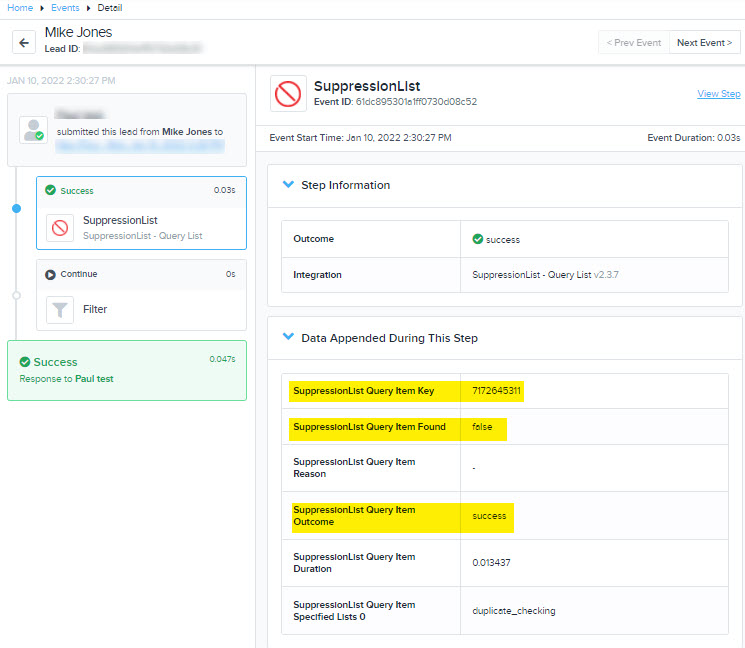The image size is (745, 648).
Task: Collapse Data Appended During This Step
Action: (x=288, y=337)
